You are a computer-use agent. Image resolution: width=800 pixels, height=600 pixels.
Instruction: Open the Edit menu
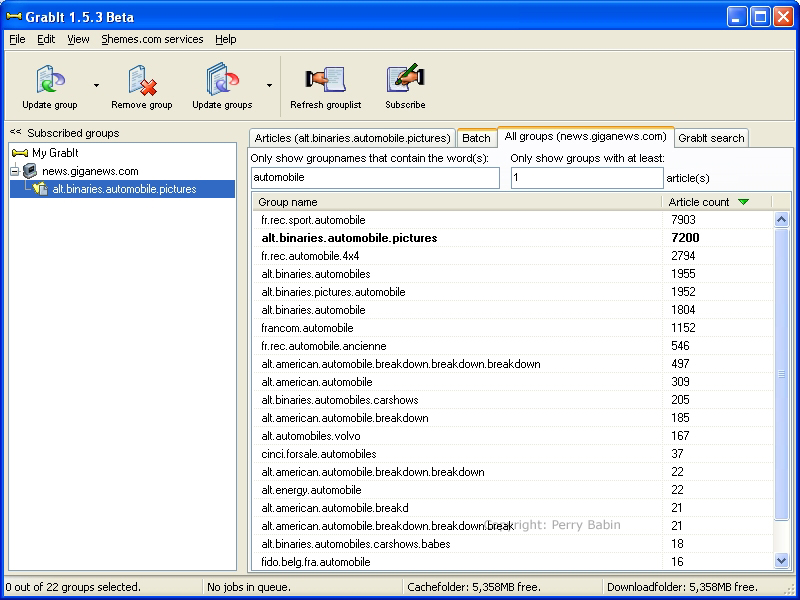point(46,39)
